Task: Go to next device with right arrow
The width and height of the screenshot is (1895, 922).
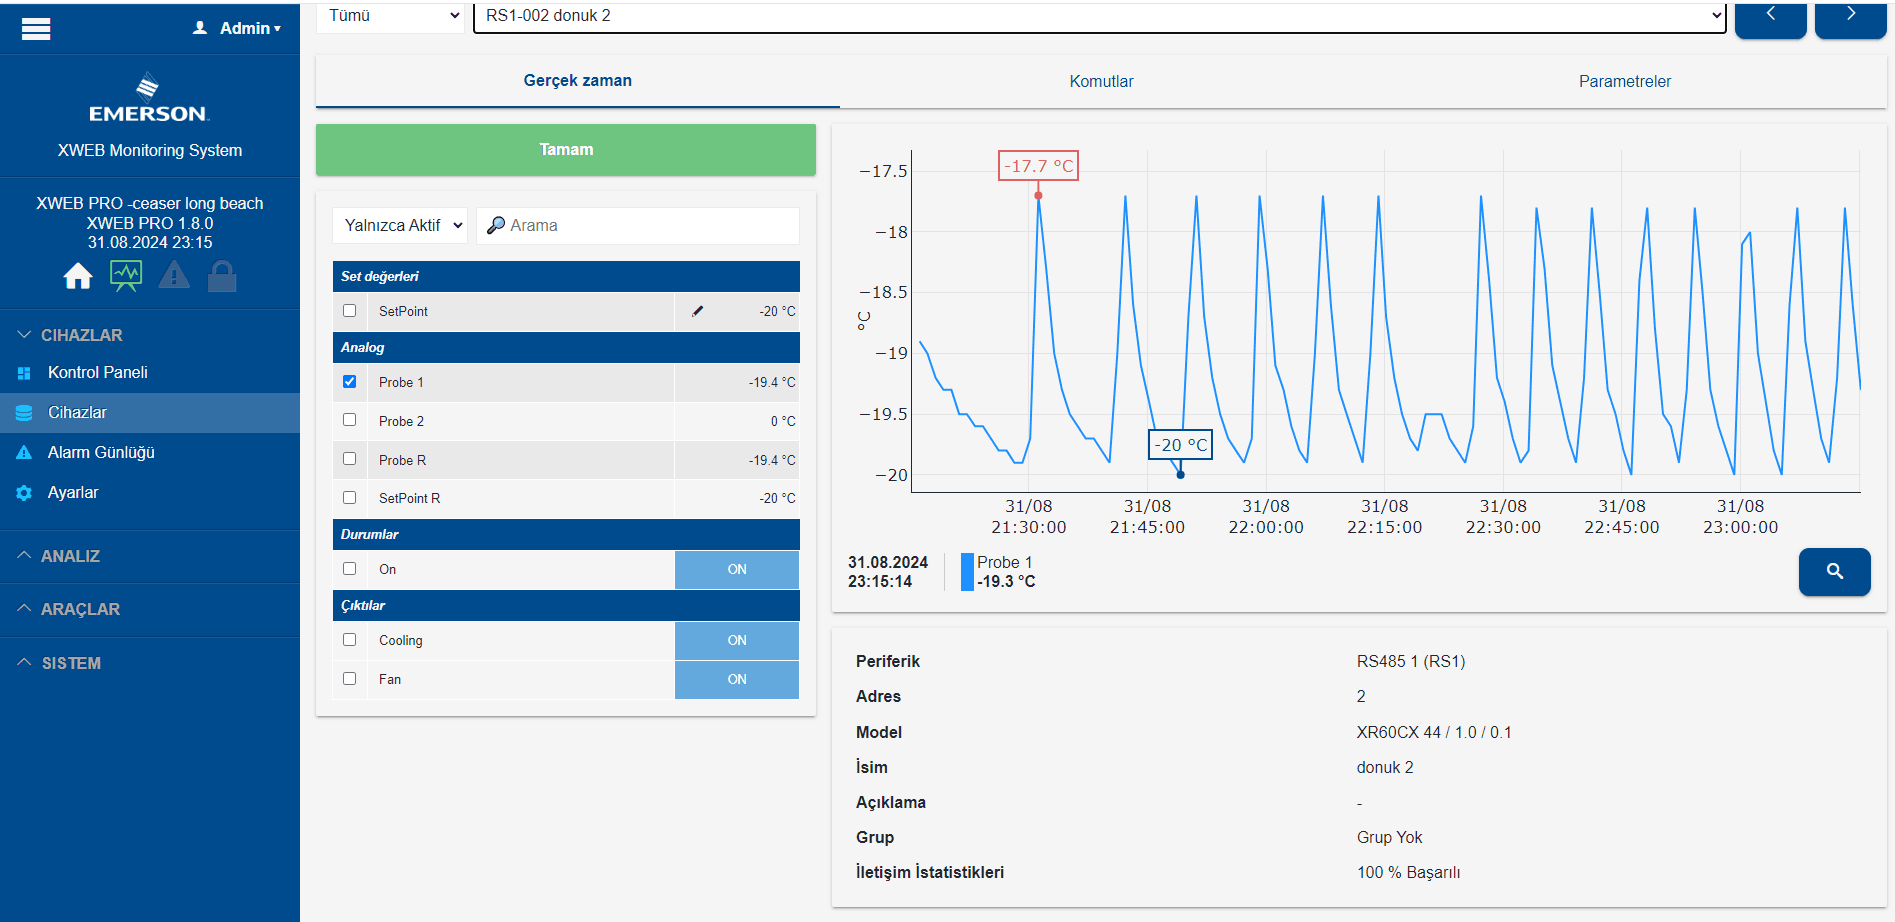Action: point(1850,18)
